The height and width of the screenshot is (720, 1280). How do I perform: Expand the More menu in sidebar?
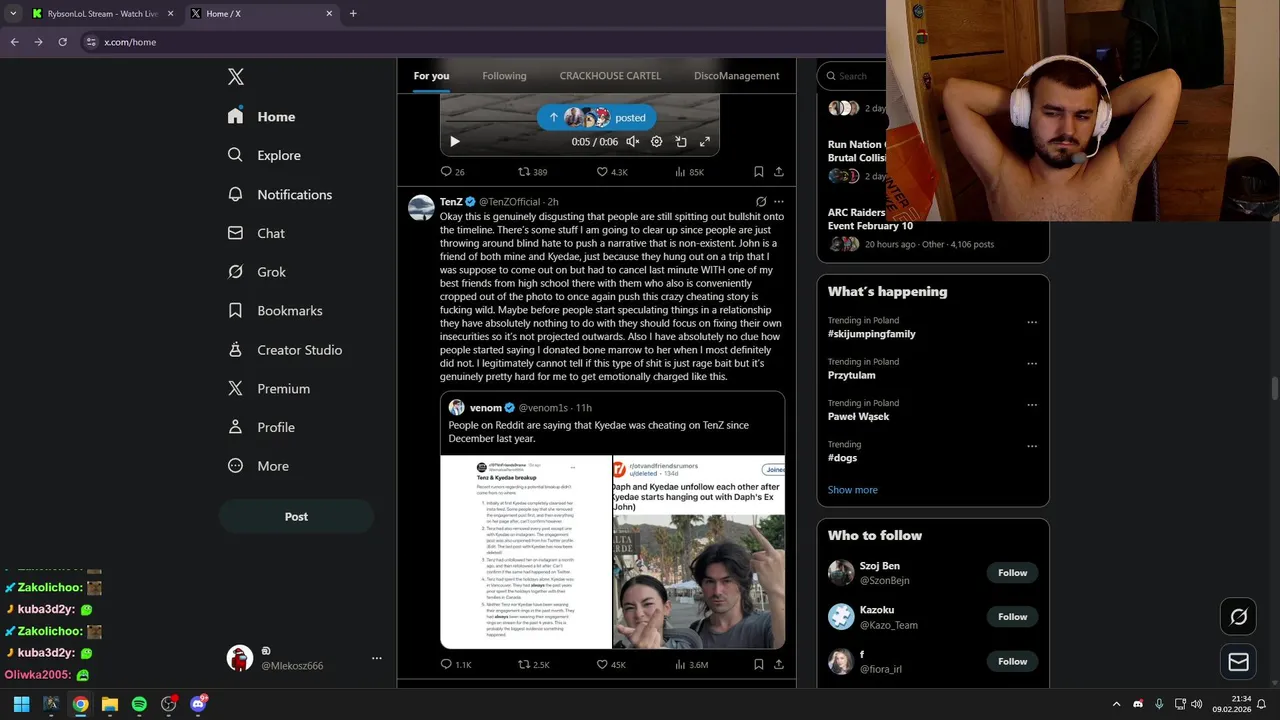click(x=258, y=466)
